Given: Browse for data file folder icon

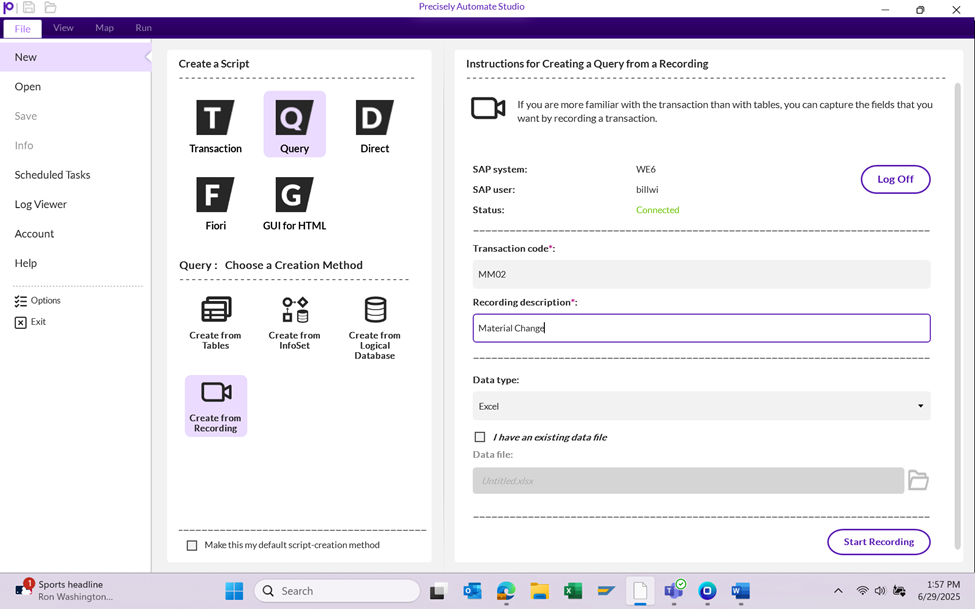Looking at the screenshot, I should (918, 481).
